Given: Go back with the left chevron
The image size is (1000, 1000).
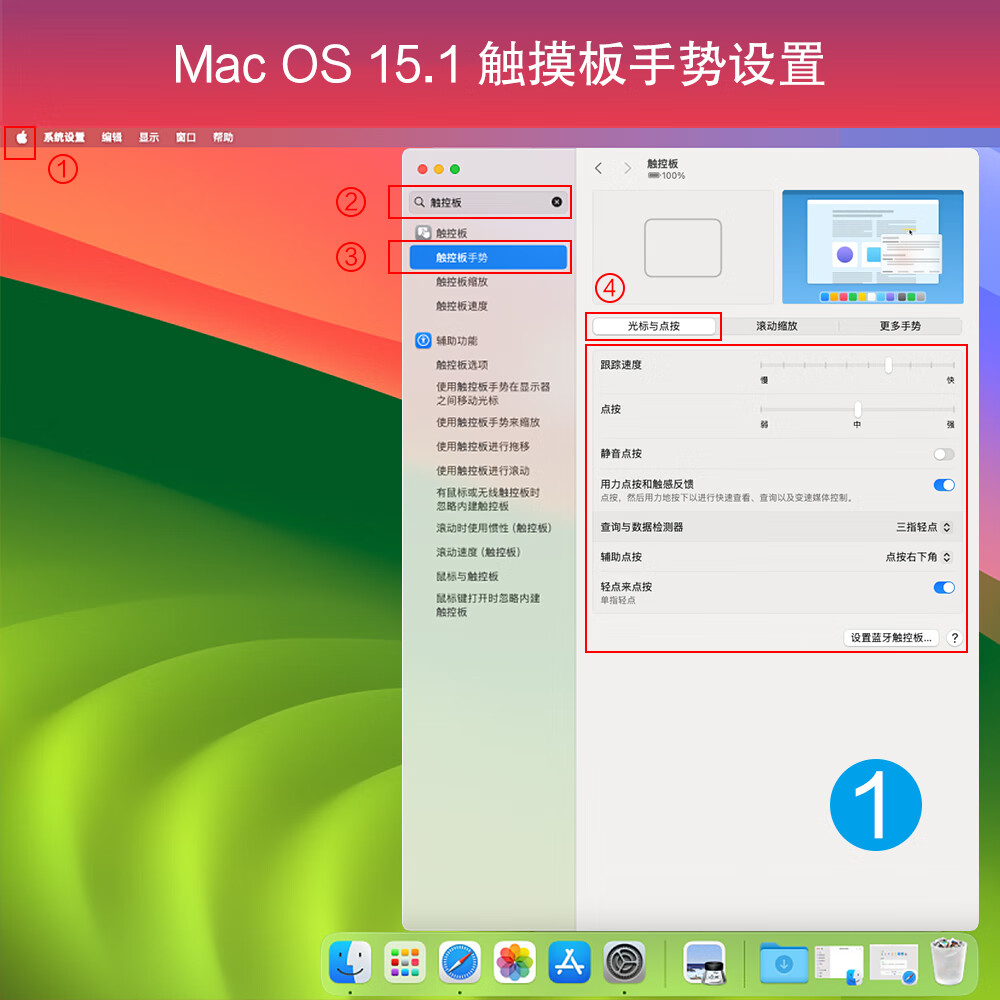Looking at the screenshot, I should (x=598, y=168).
